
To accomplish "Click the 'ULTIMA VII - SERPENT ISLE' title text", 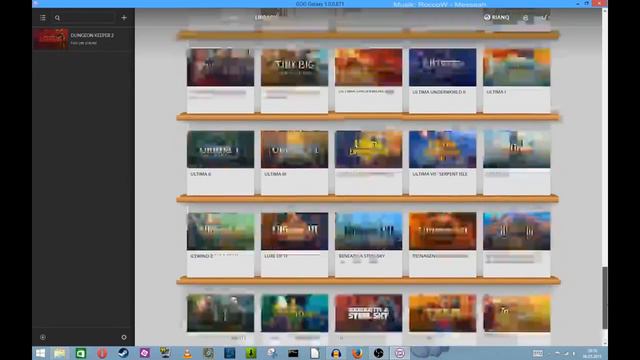I will coord(440,174).
